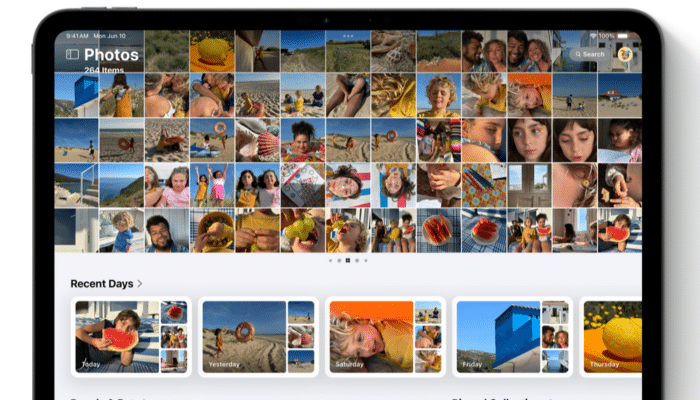Check the Wi-Fi status icon
Image resolution: width=700 pixels, height=400 pixels.
tap(593, 36)
